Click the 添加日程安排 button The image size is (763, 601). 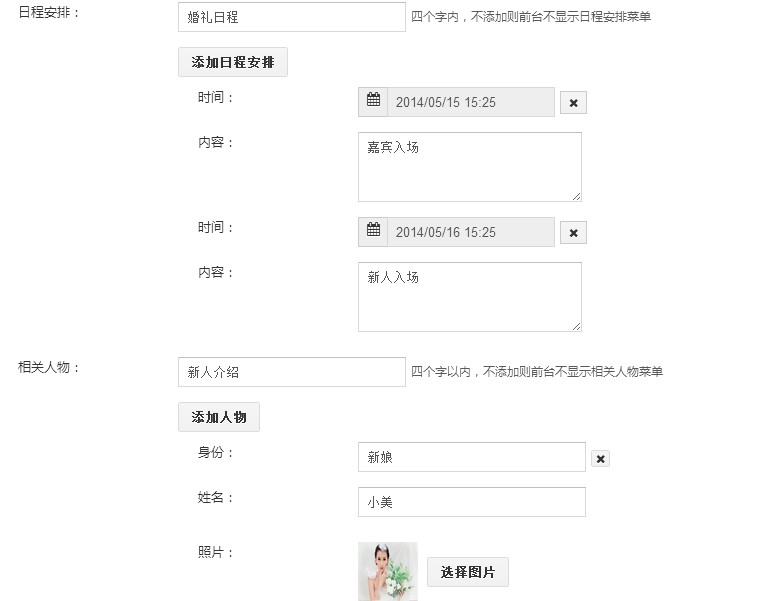pyautogui.click(x=233, y=62)
